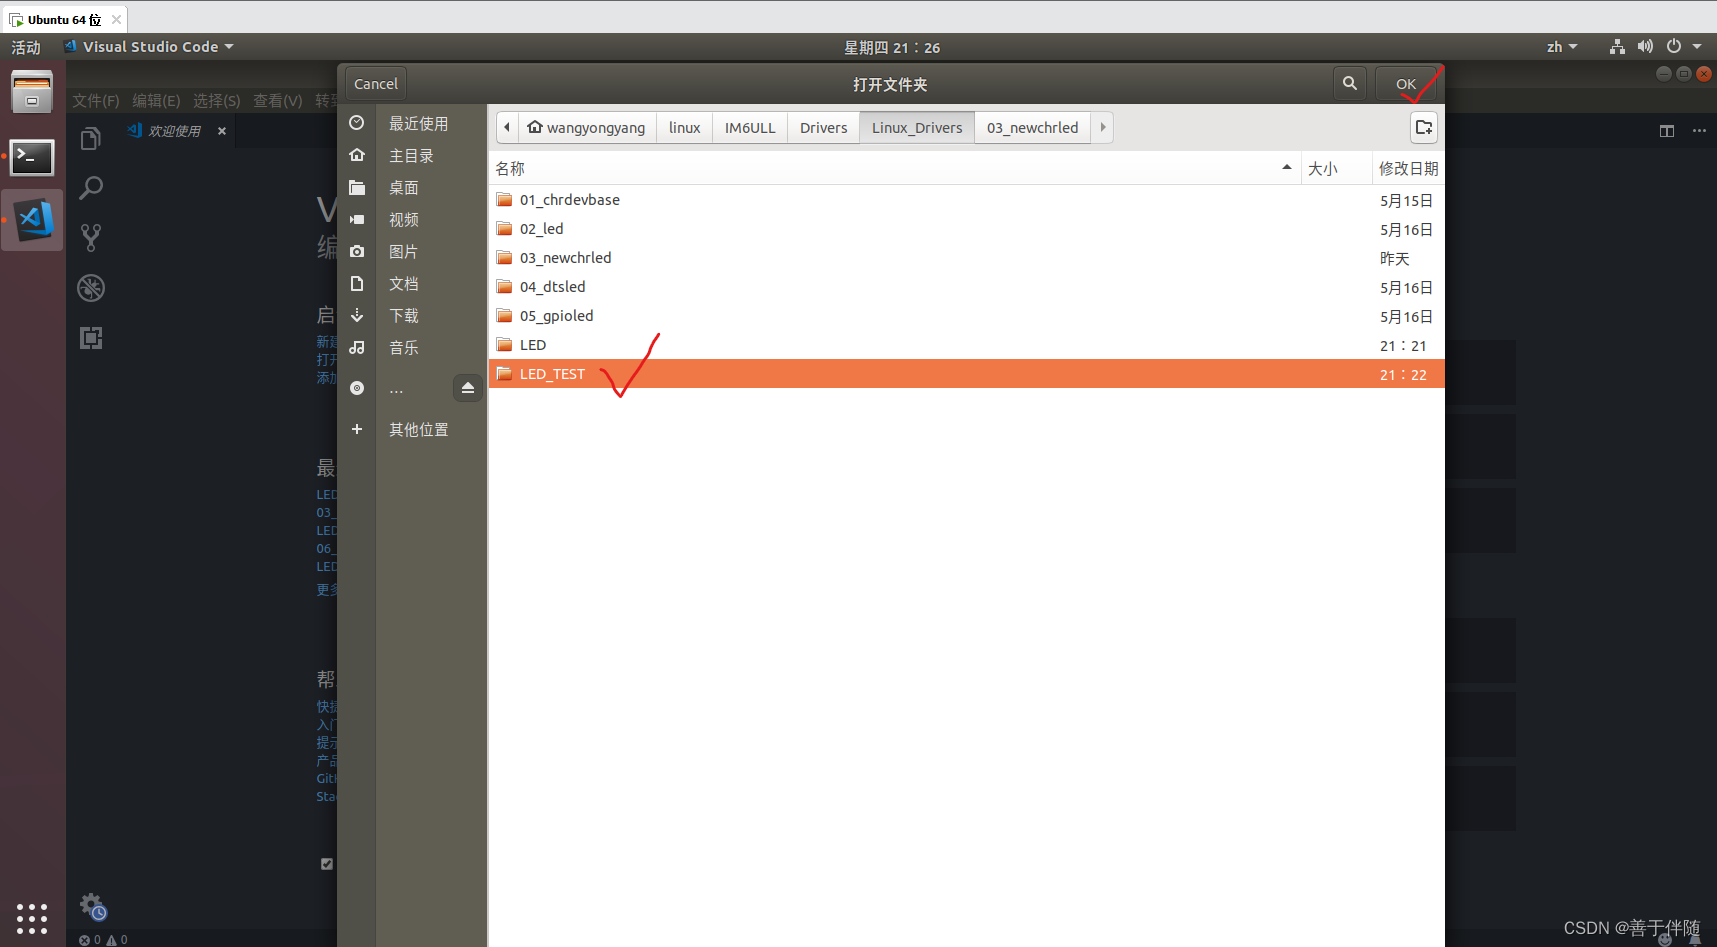Click the split editor icon in VS Code
Image resolution: width=1717 pixels, height=947 pixels.
[x=1667, y=131]
